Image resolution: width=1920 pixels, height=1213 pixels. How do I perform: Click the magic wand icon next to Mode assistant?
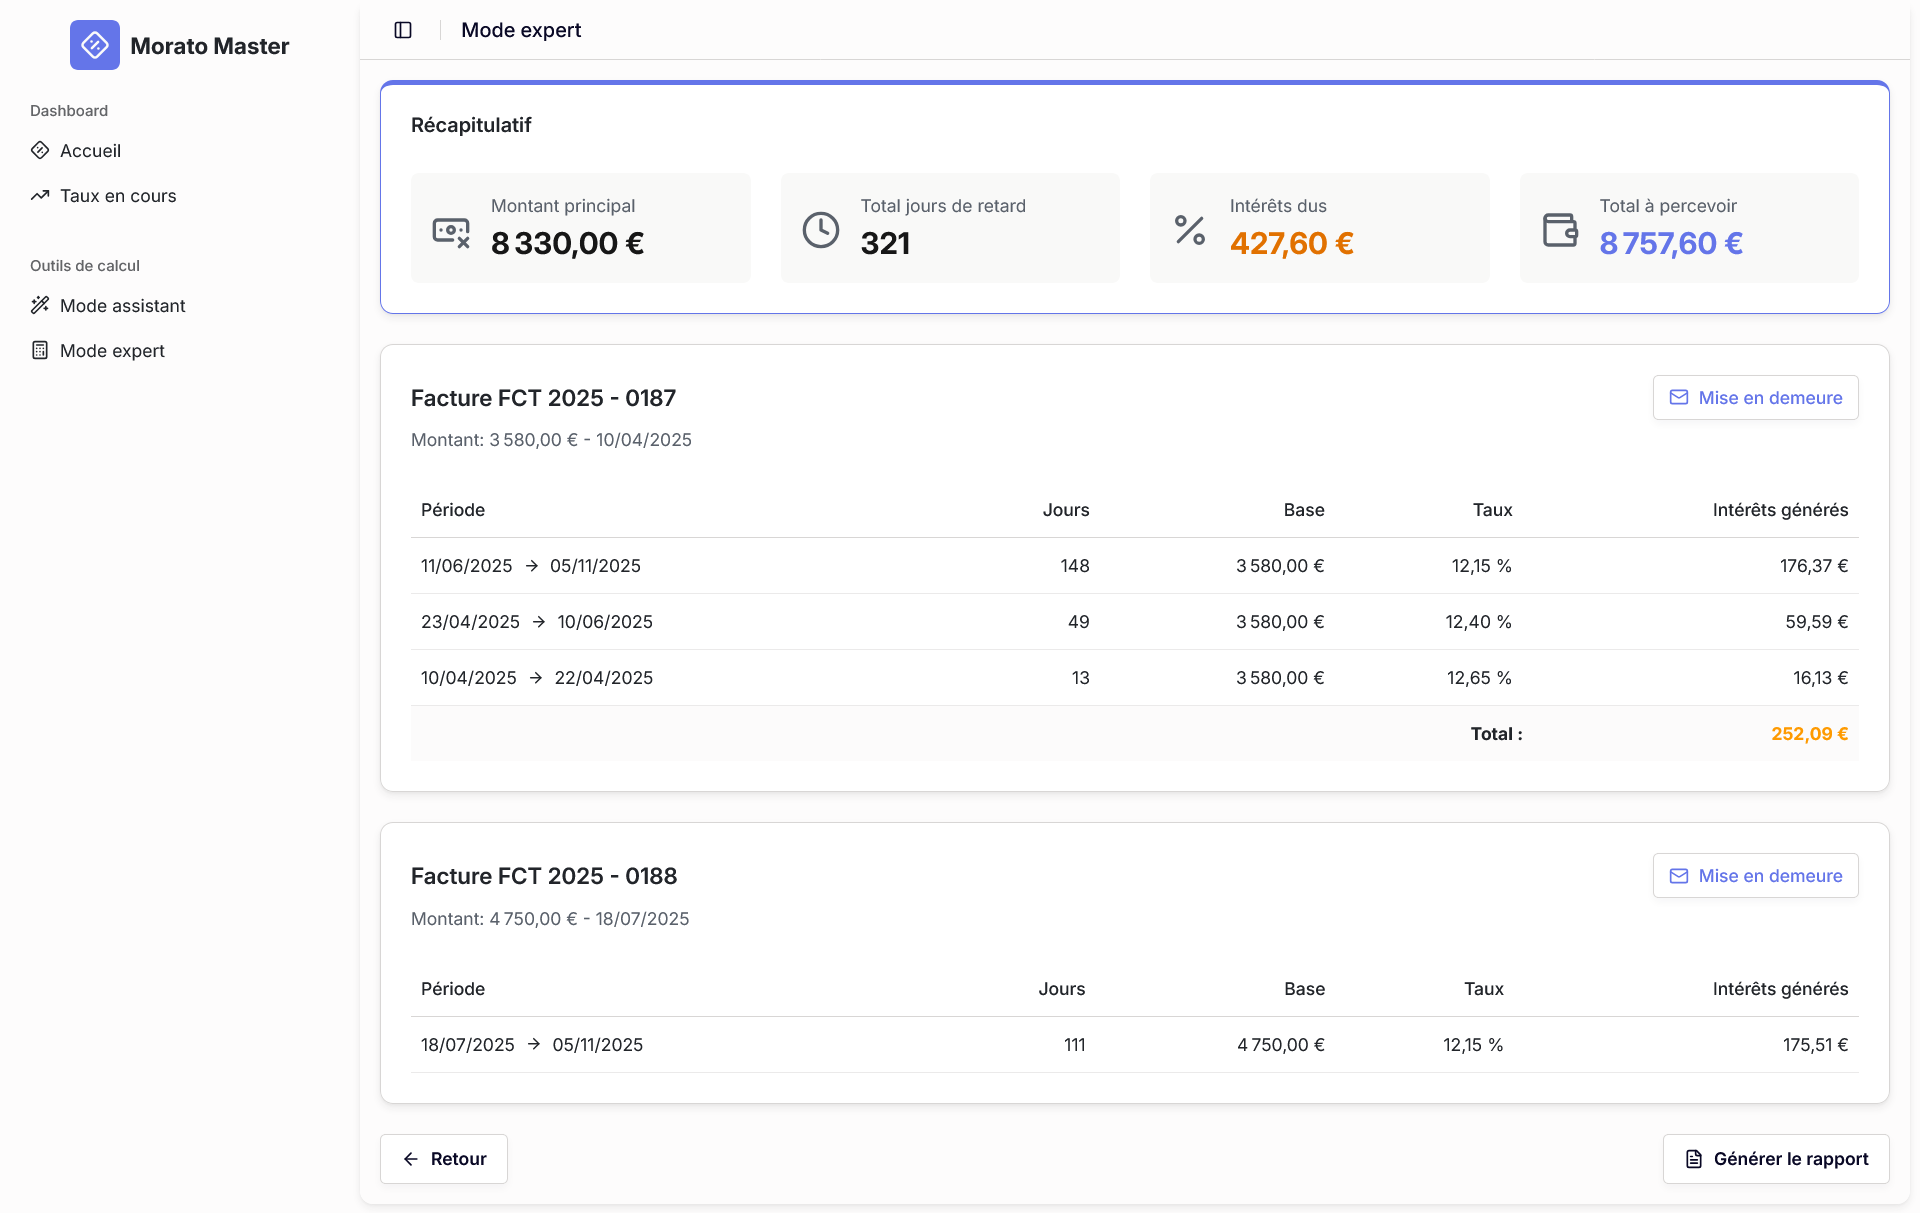click(x=40, y=305)
